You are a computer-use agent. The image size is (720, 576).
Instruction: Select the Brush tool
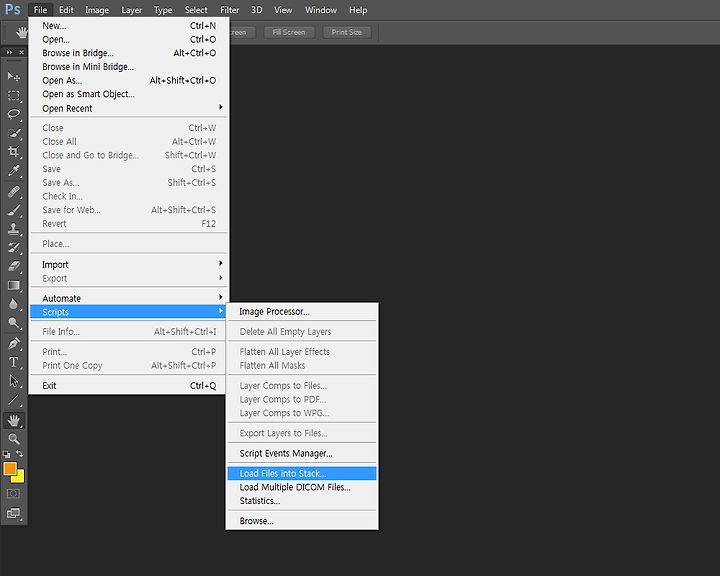pyautogui.click(x=13, y=210)
